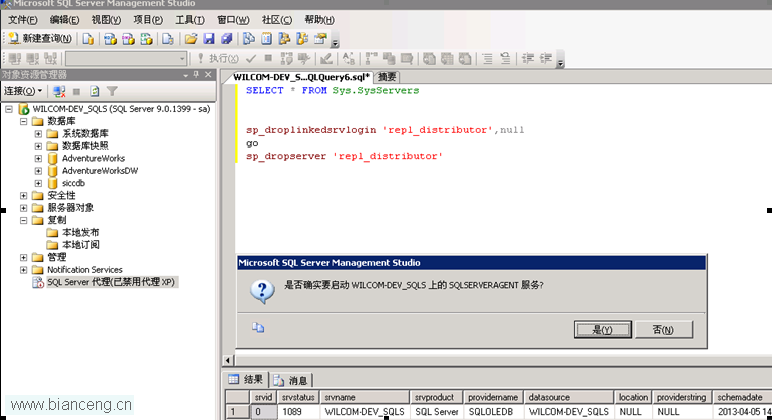Open the Window (窗口) menu

(x=233, y=20)
